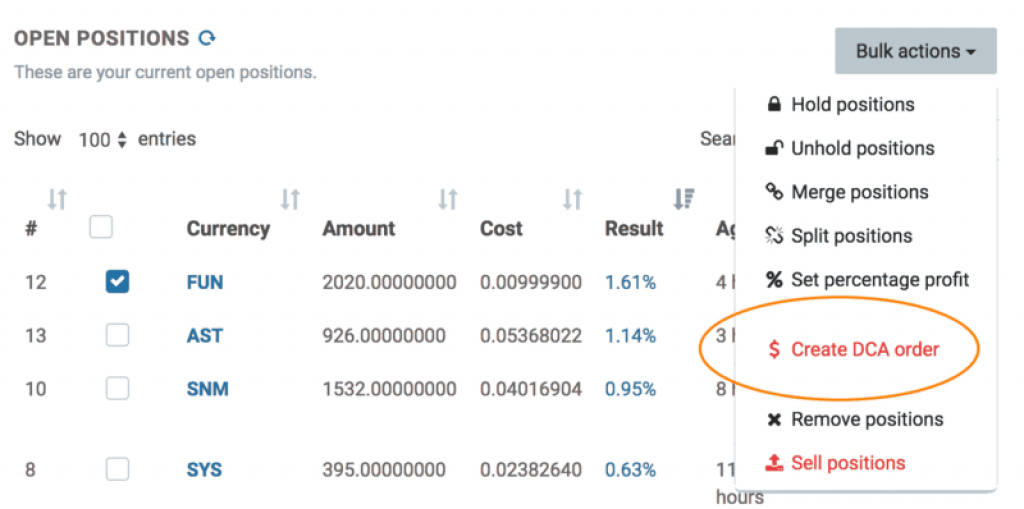The width and height of the screenshot is (1024, 509).
Task: Sort the Amount column
Action: [447, 199]
